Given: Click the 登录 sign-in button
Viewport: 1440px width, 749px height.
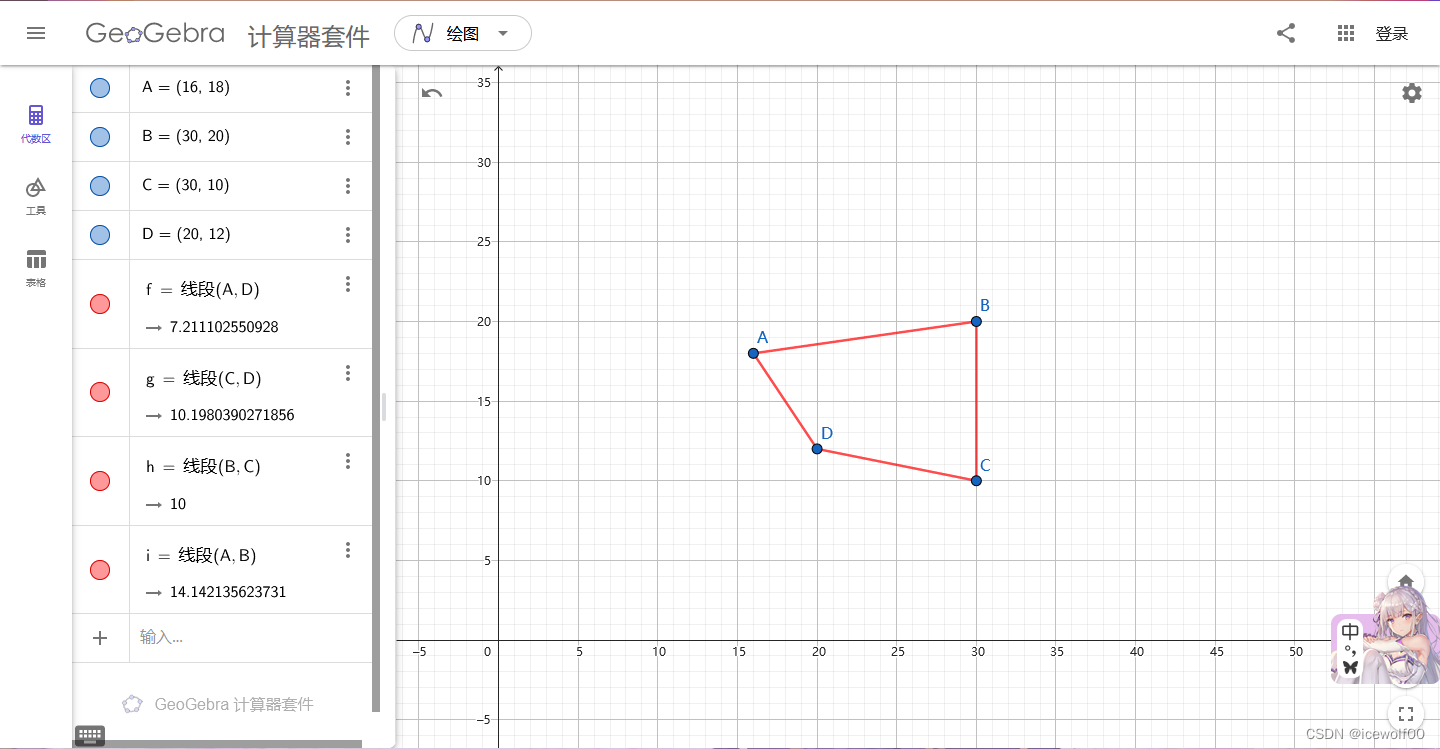Looking at the screenshot, I should [x=1392, y=33].
